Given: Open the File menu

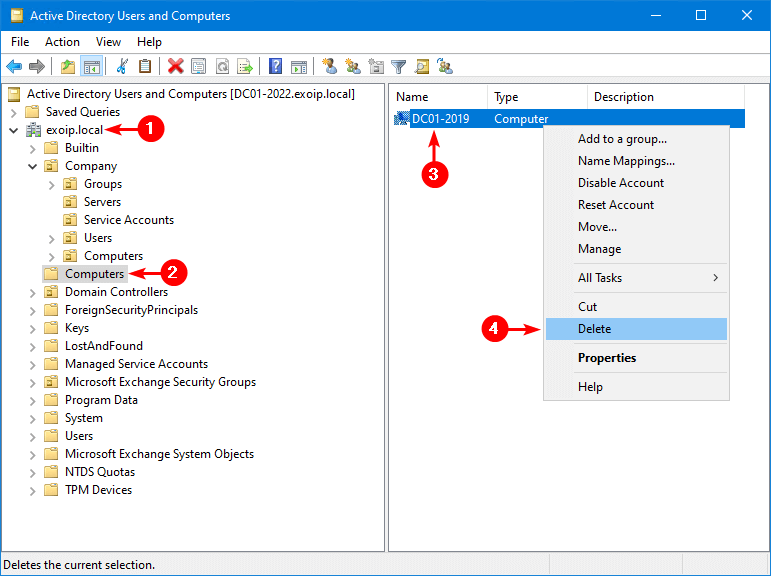Looking at the screenshot, I should click(x=20, y=42).
